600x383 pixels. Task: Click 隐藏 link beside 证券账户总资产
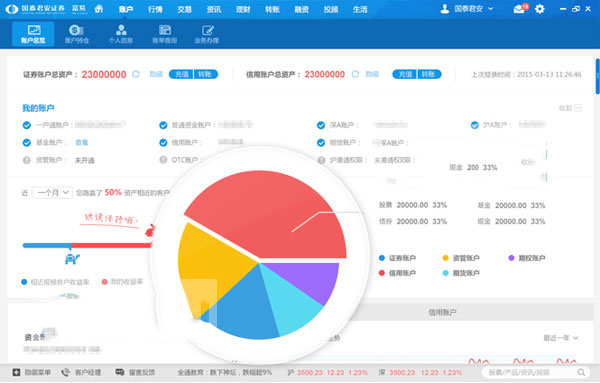(x=156, y=74)
